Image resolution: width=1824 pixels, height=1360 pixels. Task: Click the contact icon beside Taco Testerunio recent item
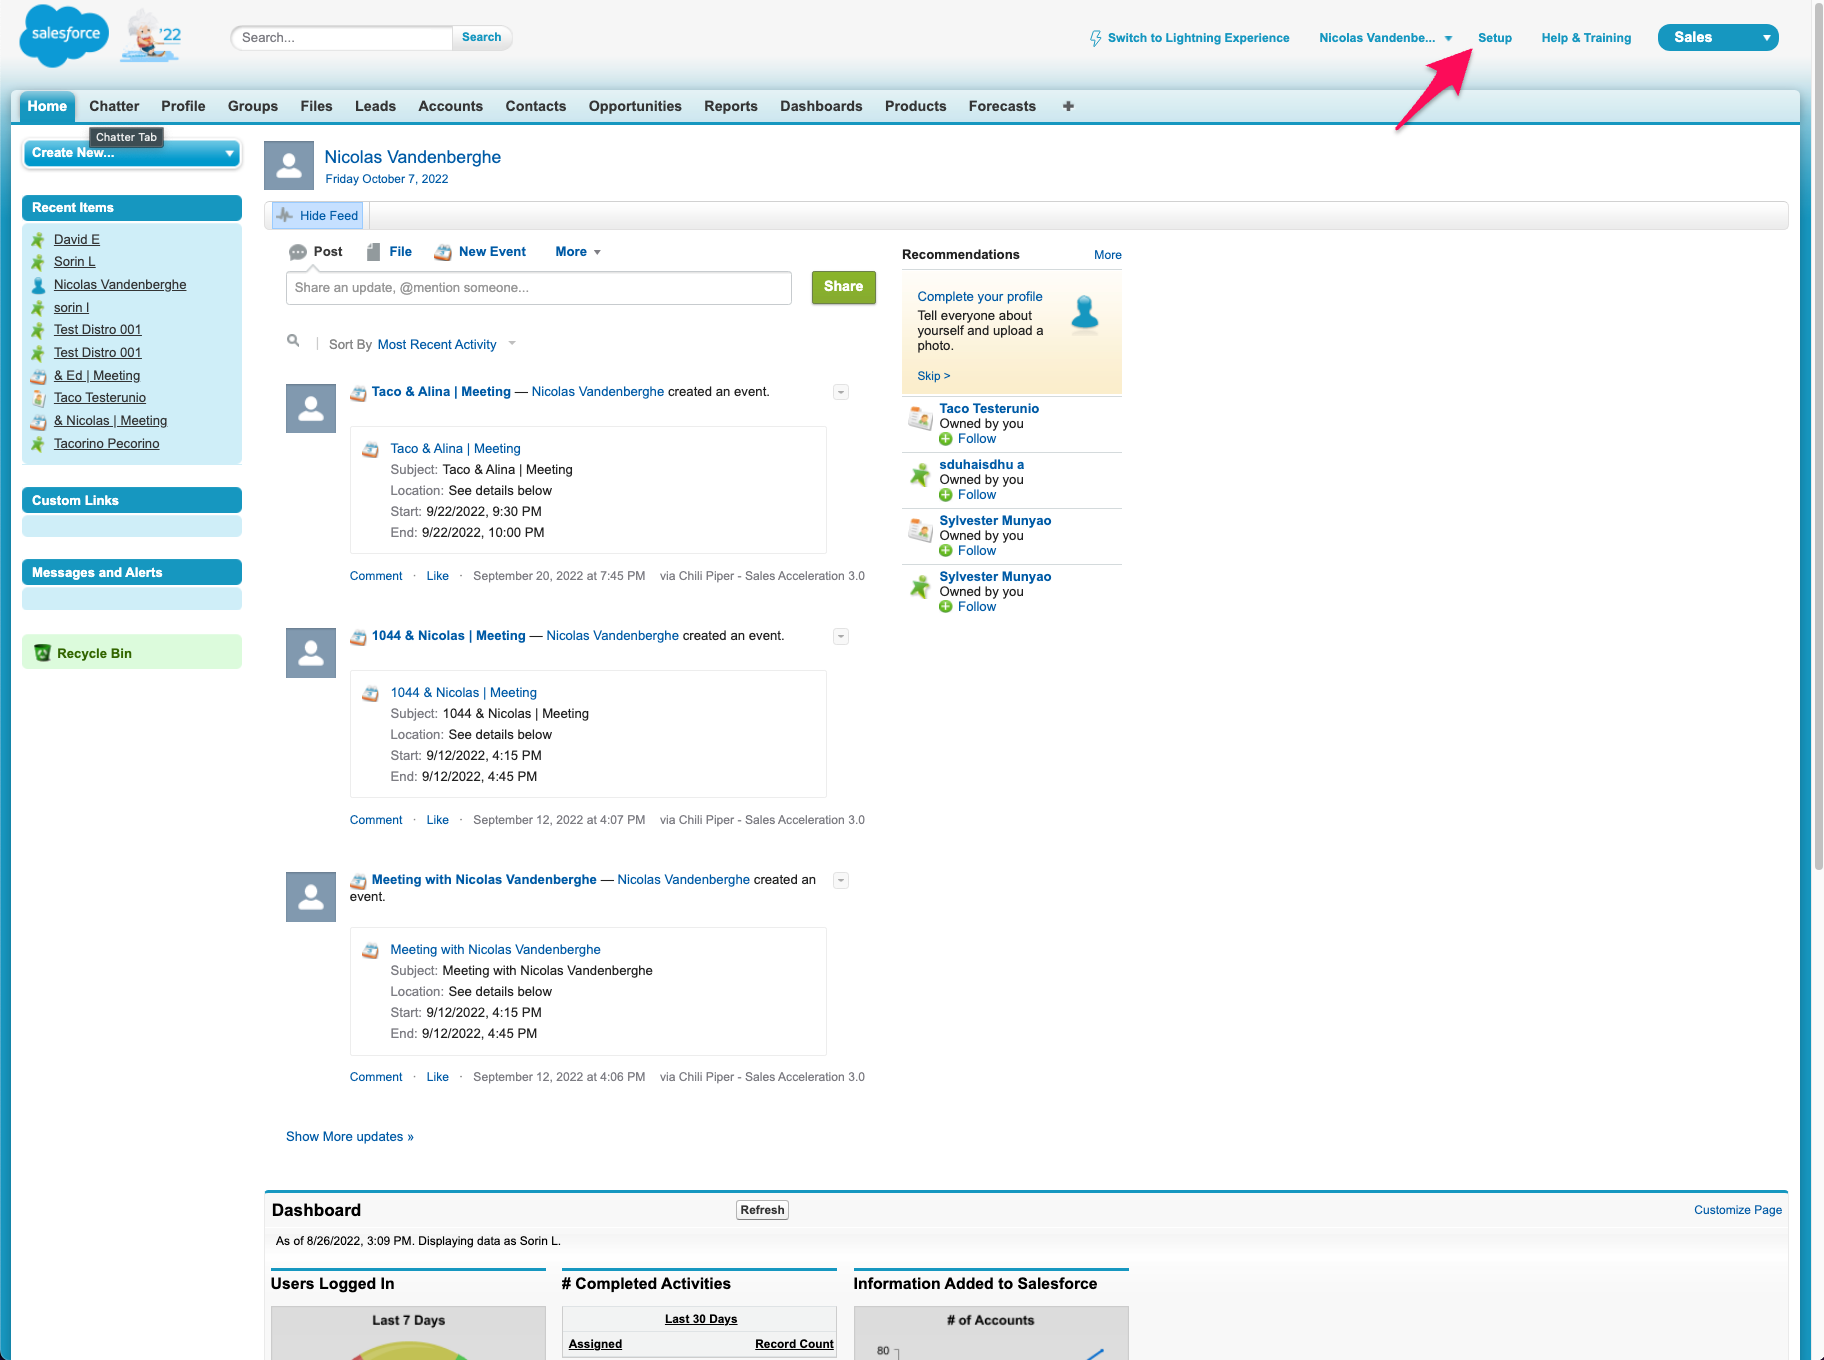click(38, 398)
